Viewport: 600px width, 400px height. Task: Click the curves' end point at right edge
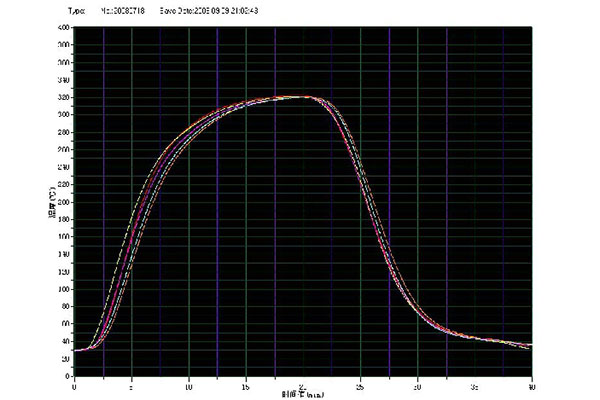pyautogui.click(x=530, y=346)
